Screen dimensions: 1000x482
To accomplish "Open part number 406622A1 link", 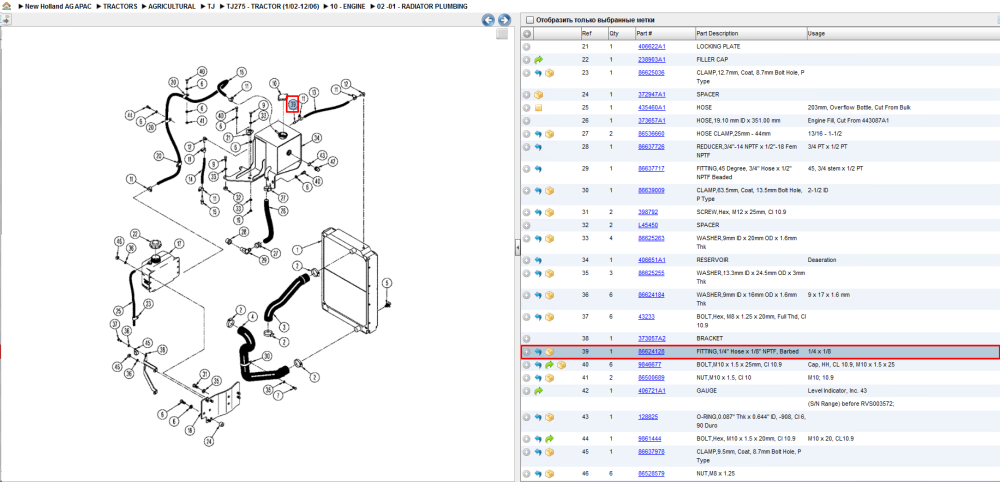I will pos(651,47).
